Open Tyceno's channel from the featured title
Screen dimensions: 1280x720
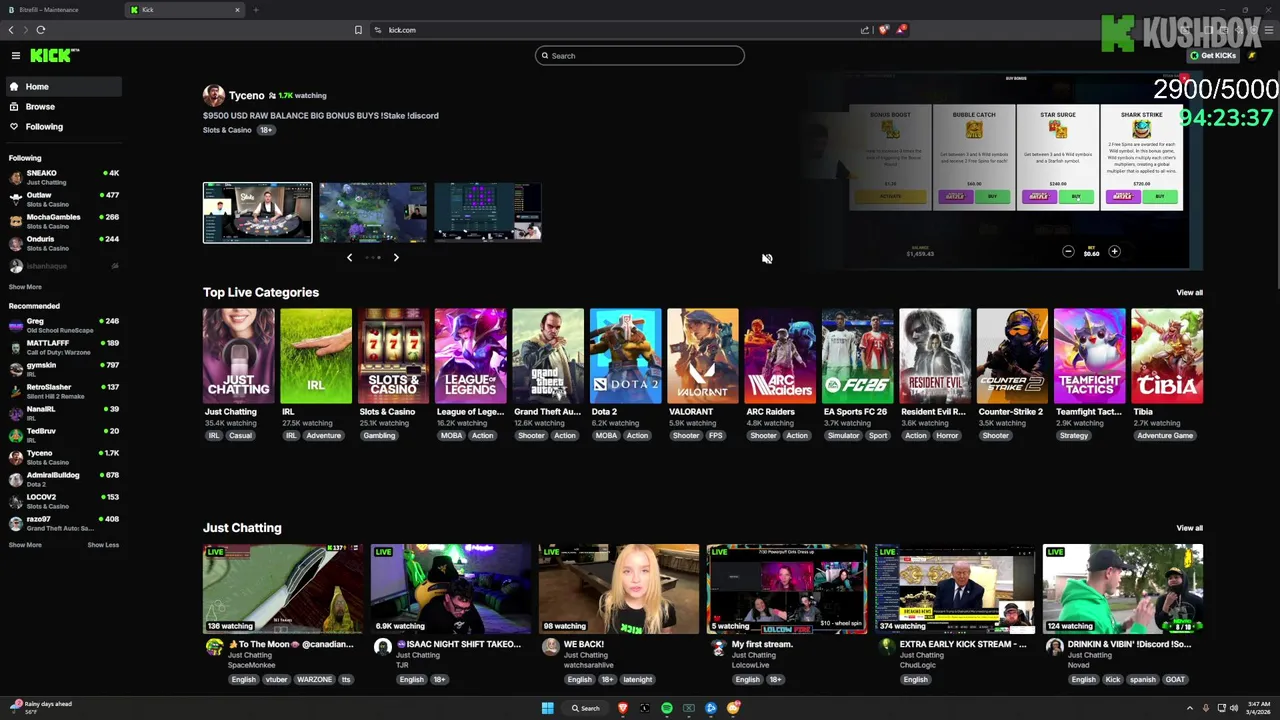coord(246,96)
